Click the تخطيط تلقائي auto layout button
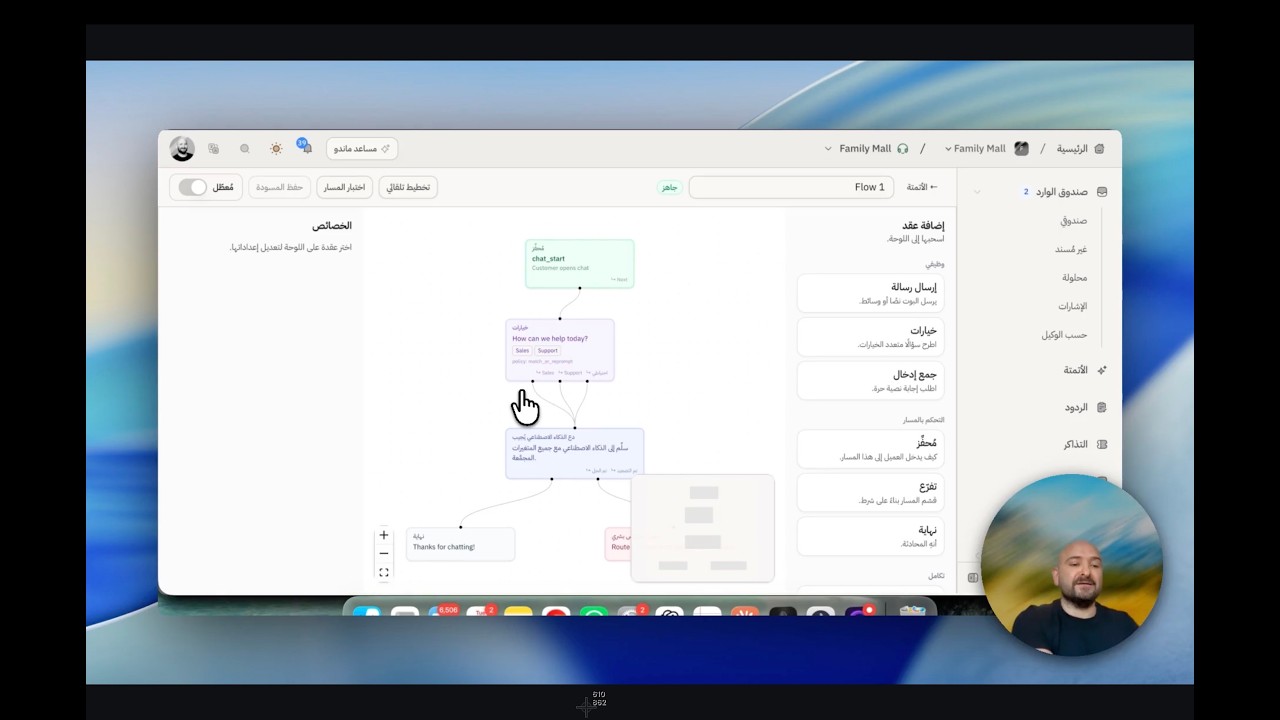 pyautogui.click(x=408, y=187)
